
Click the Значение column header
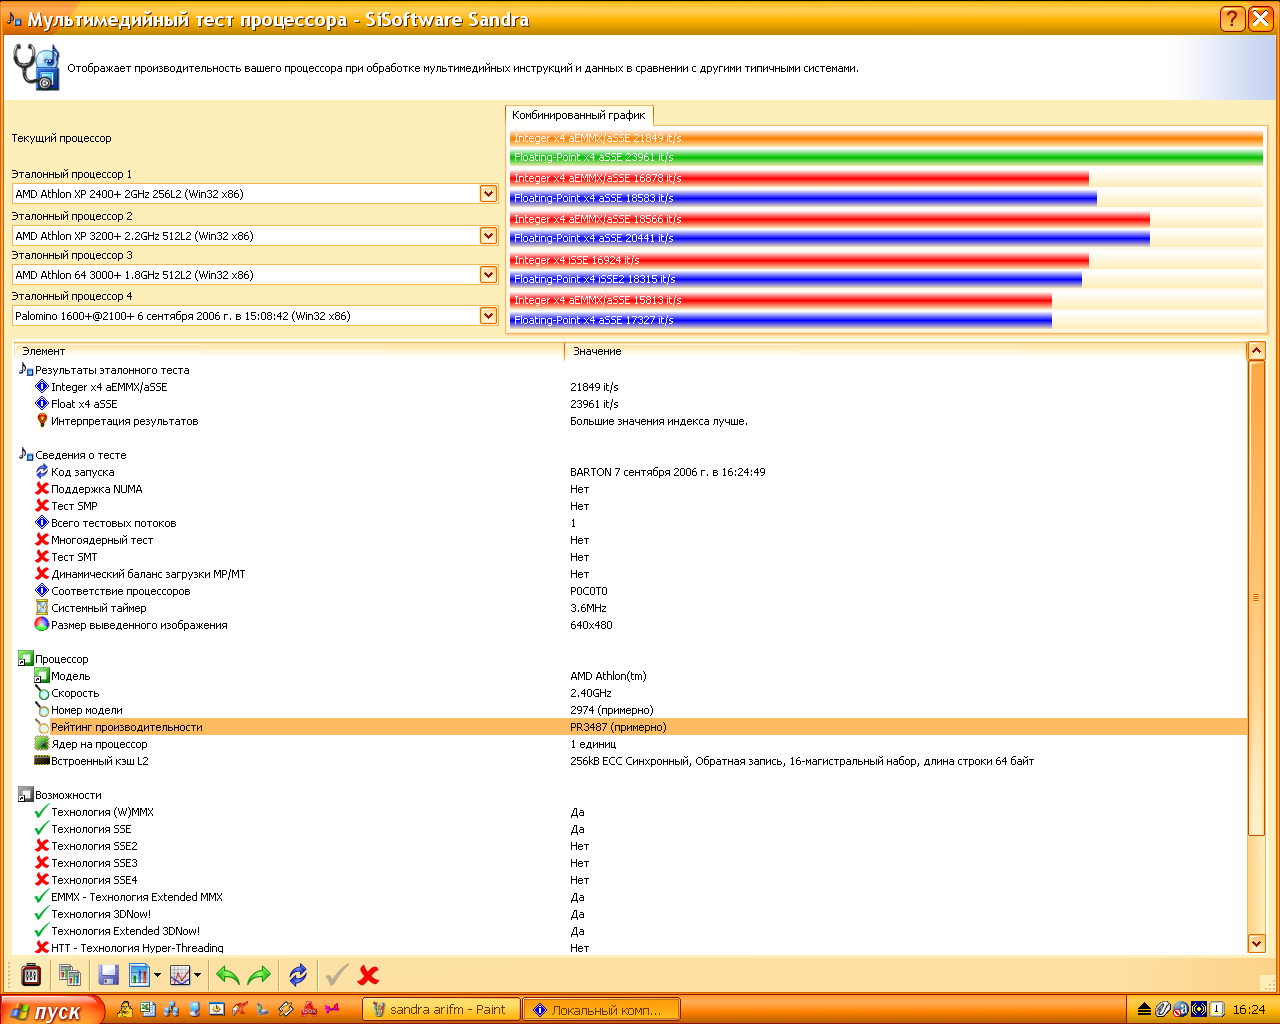tap(597, 351)
